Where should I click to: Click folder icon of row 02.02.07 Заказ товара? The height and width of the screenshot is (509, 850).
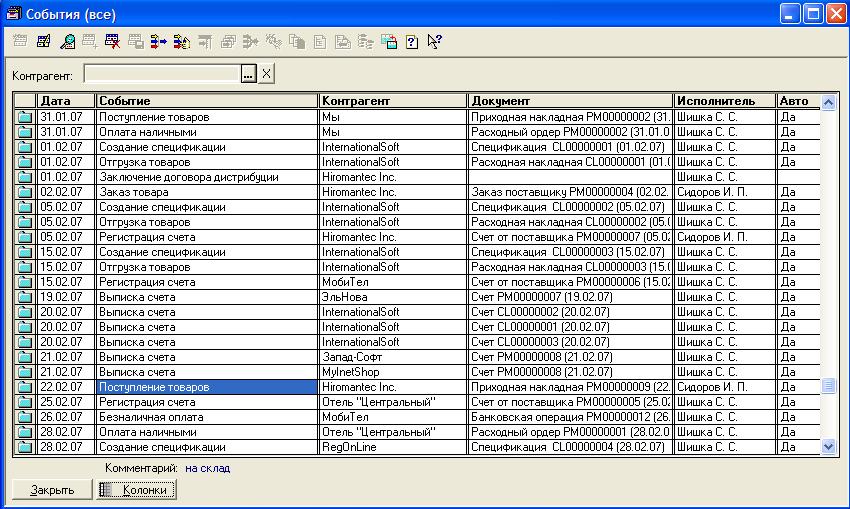(x=24, y=192)
